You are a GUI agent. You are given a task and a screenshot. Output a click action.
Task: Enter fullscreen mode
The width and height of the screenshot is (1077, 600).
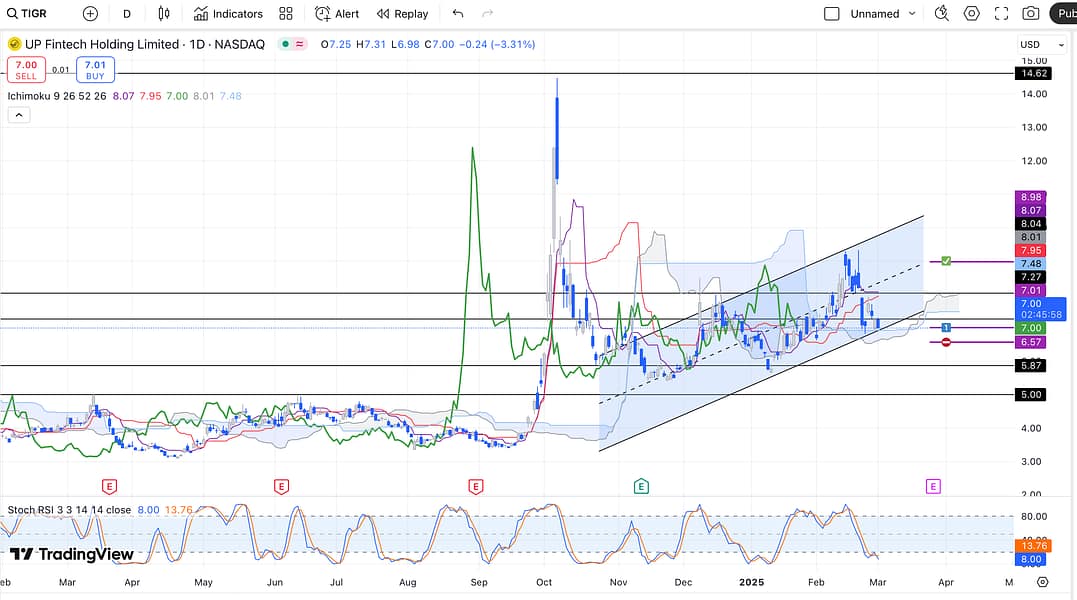click(x=1001, y=14)
